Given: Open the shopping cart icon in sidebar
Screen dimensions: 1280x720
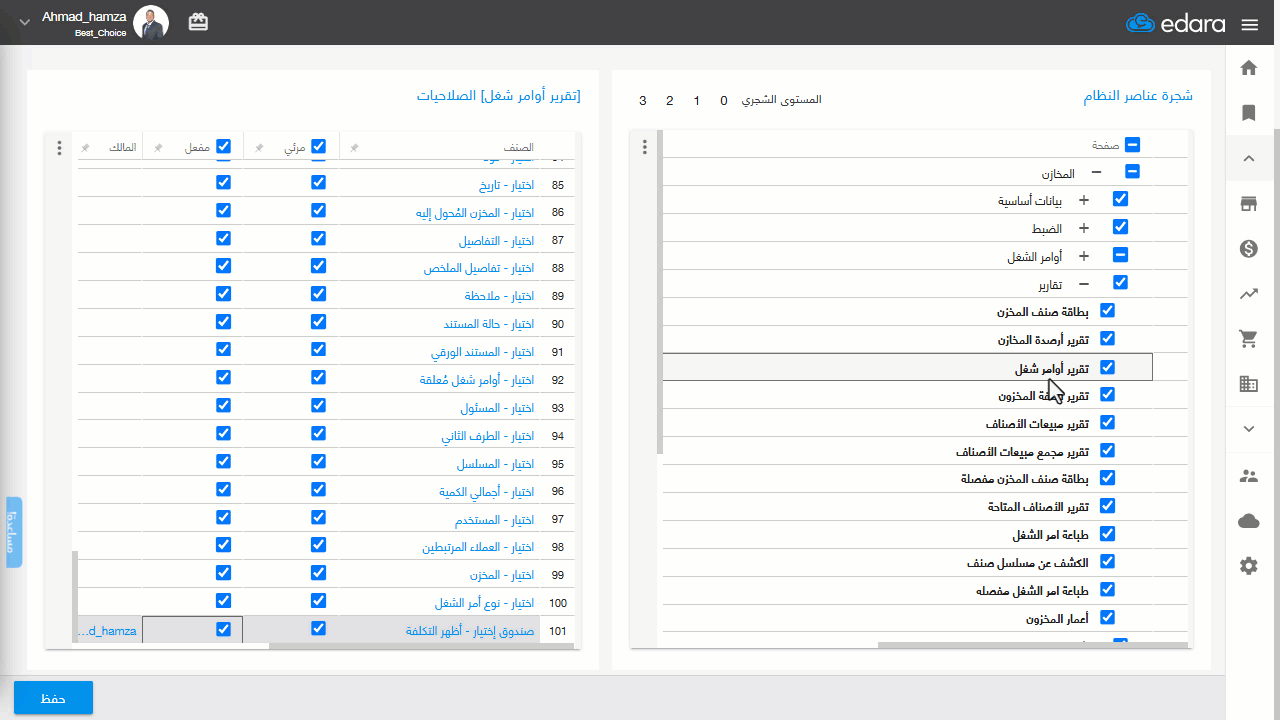Looking at the screenshot, I should [x=1248, y=339].
